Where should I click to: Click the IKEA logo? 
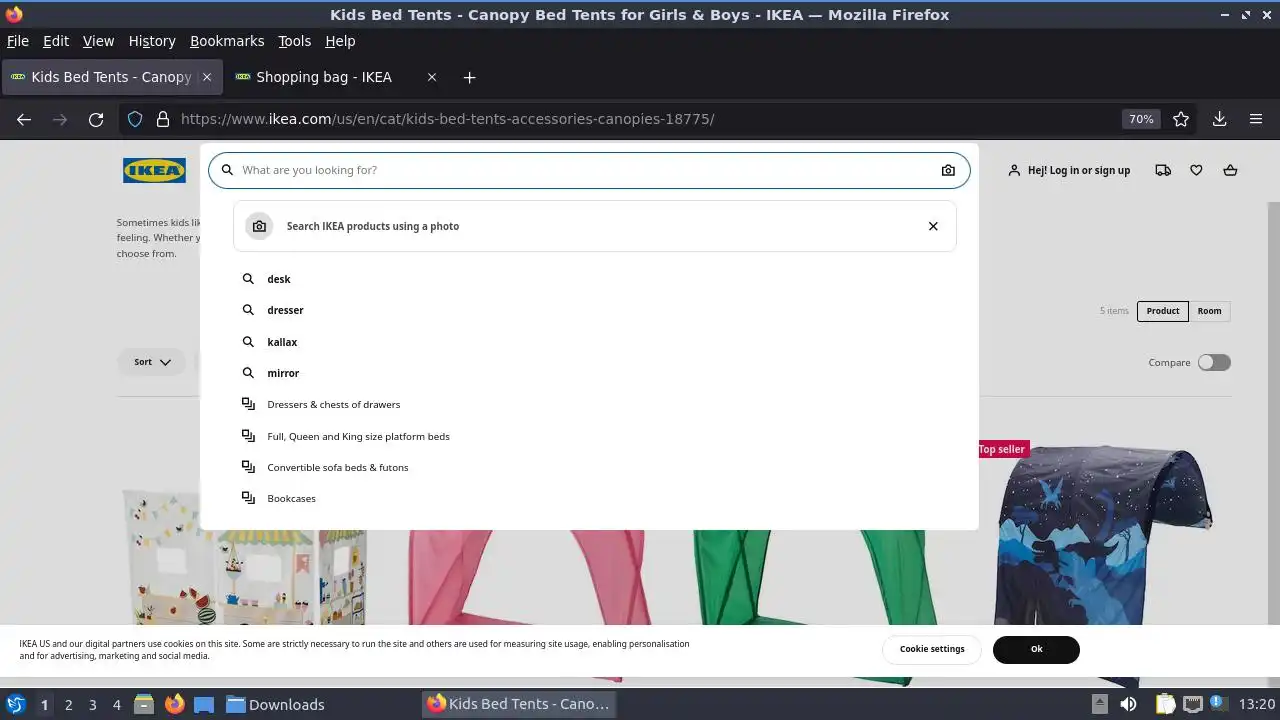154,170
